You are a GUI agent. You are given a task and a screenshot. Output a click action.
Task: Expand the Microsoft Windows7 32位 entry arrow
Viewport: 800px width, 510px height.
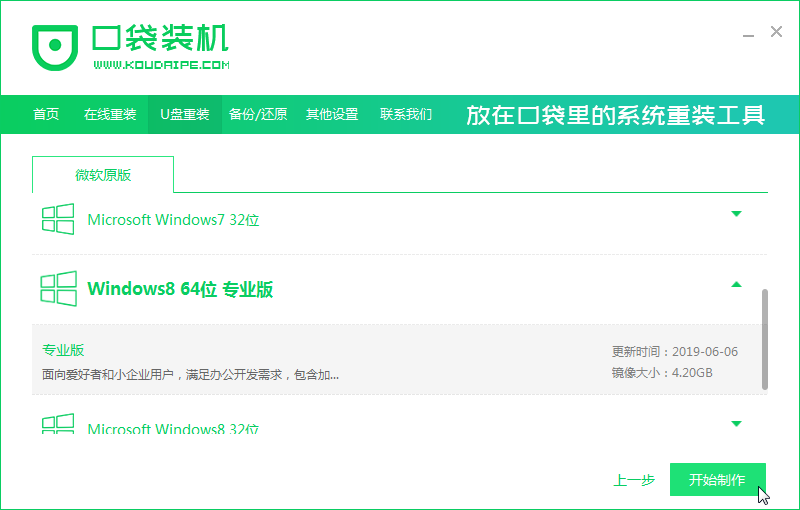click(x=736, y=214)
